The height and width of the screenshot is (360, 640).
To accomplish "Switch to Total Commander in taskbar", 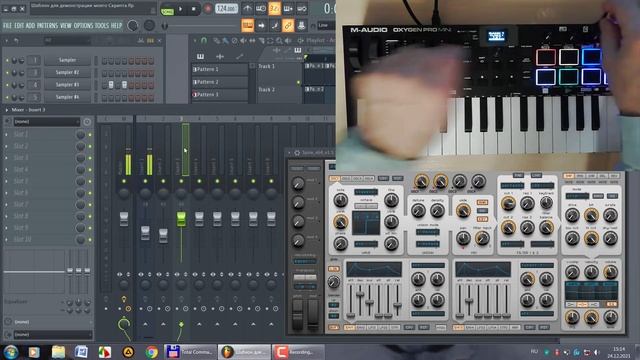I will pyautogui.click(x=190, y=352).
